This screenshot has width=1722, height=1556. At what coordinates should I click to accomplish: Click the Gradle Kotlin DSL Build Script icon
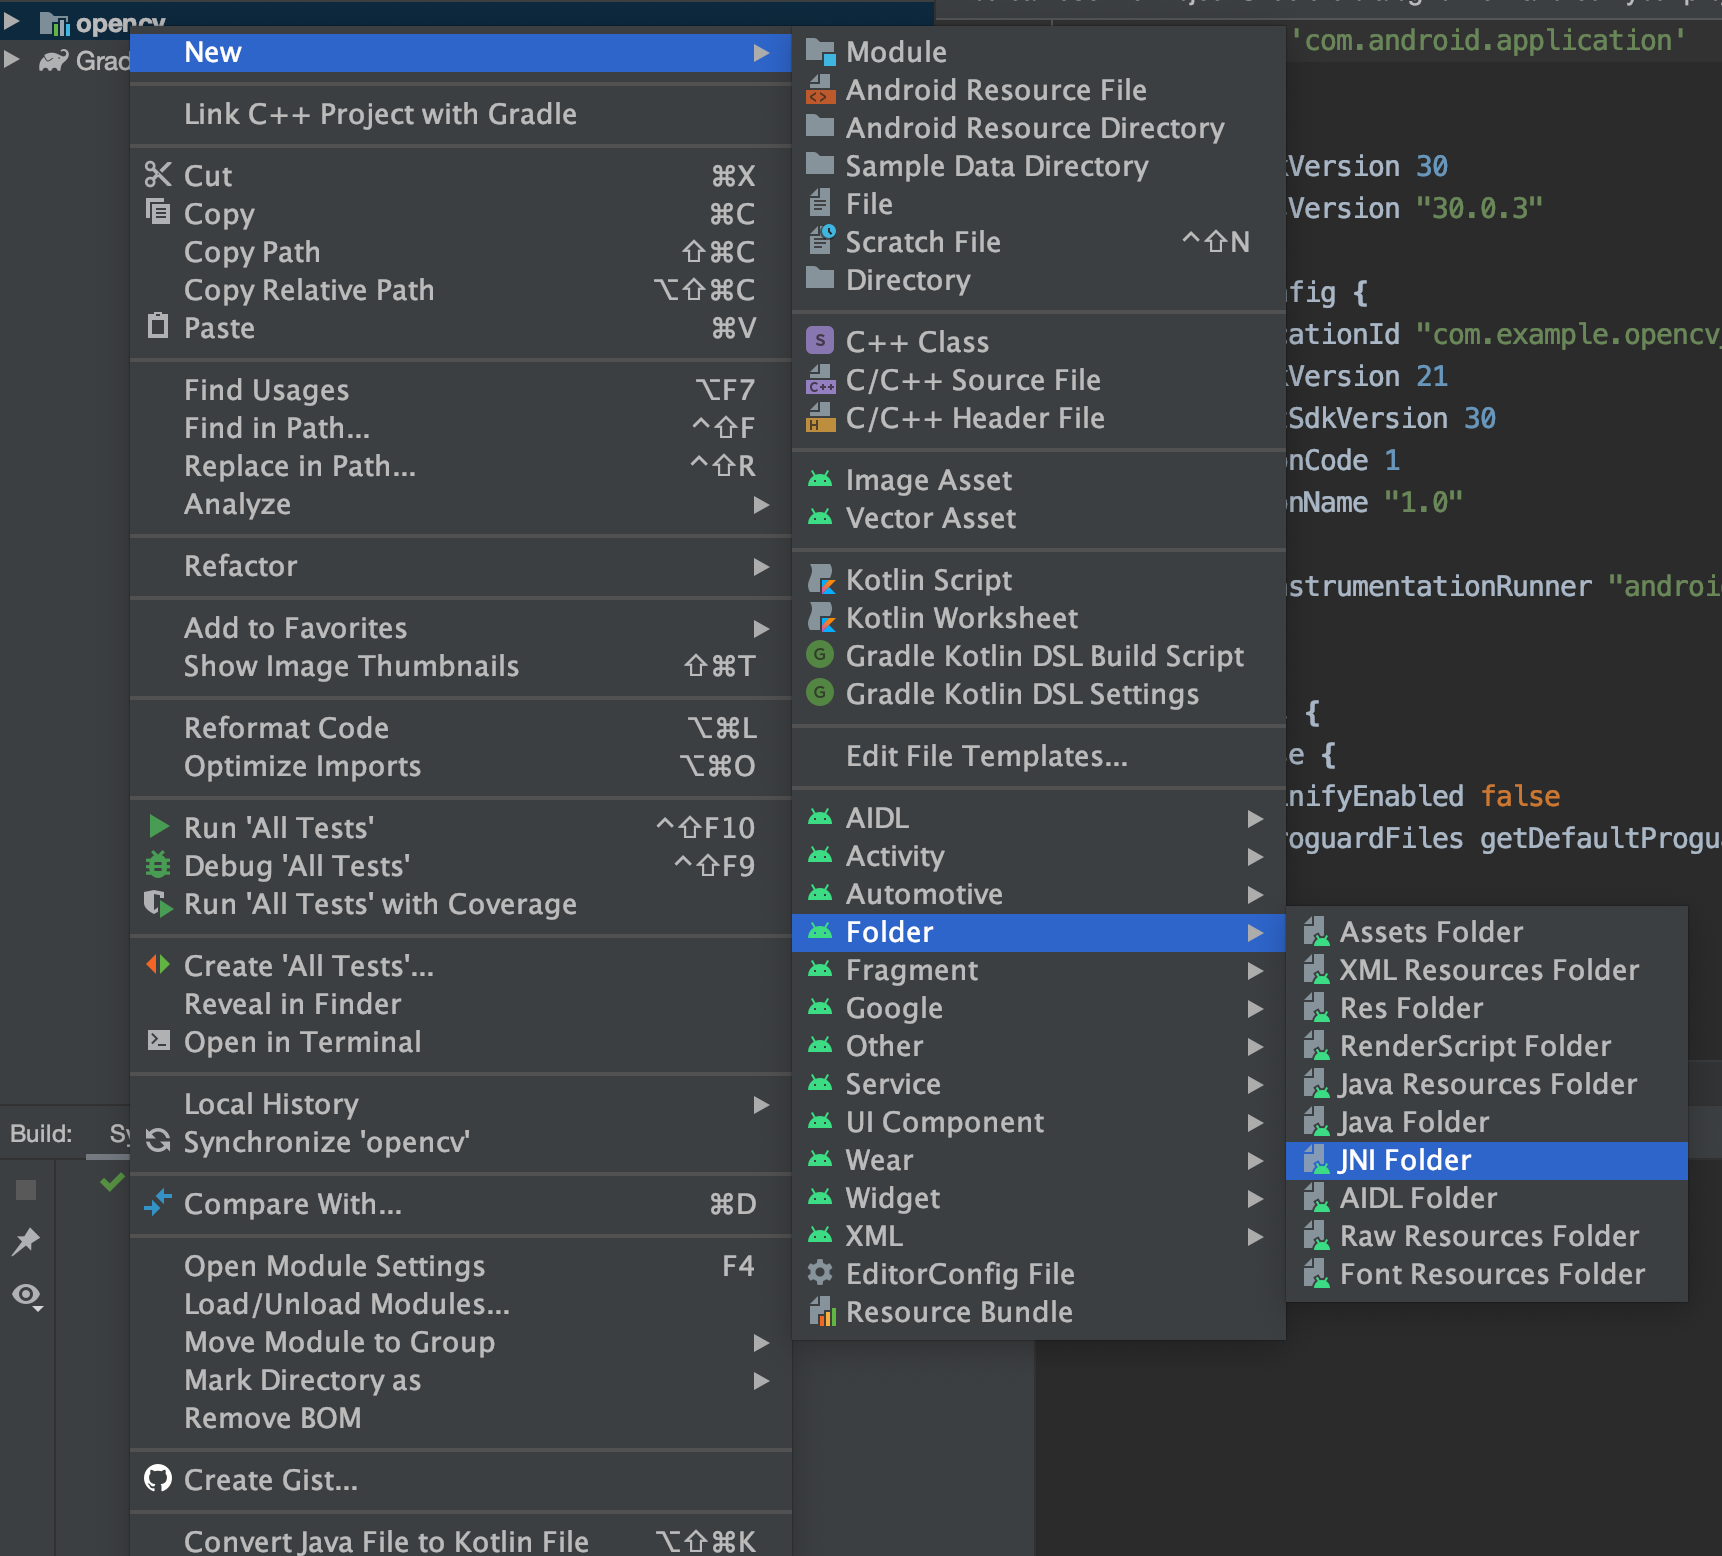(x=820, y=655)
